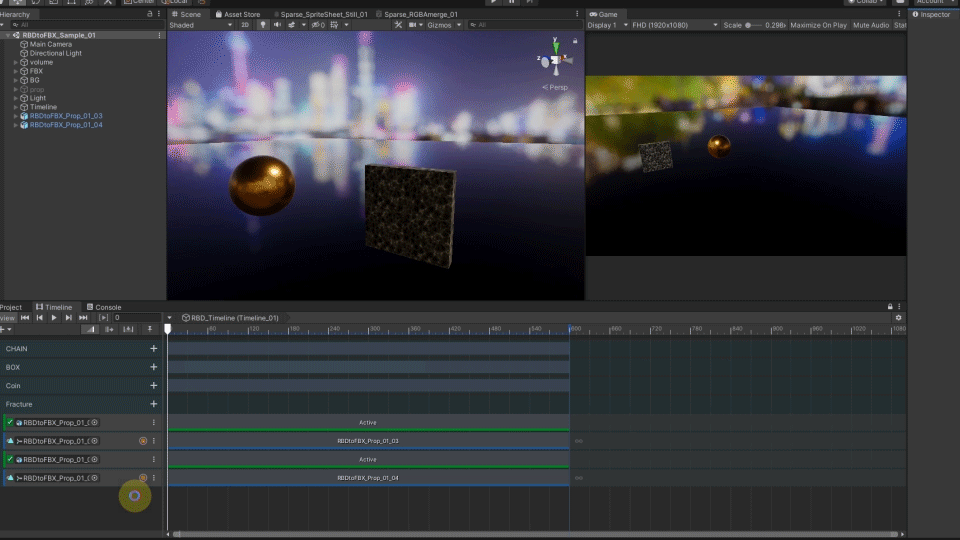The image size is (960, 540).
Task: Open the Shaded draw mode dropdown
Action: coord(200,25)
